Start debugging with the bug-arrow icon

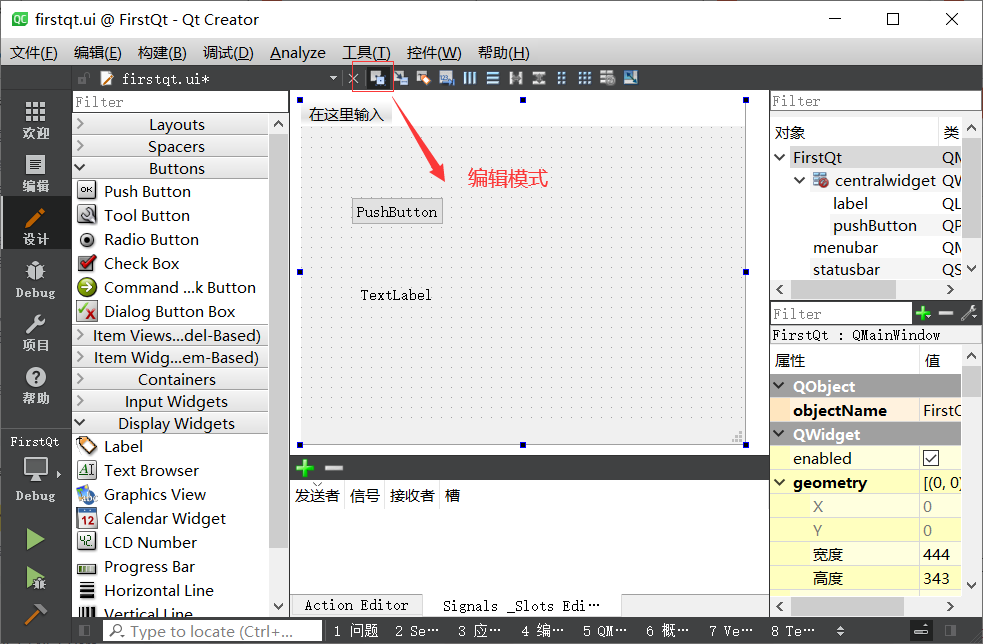(35, 578)
